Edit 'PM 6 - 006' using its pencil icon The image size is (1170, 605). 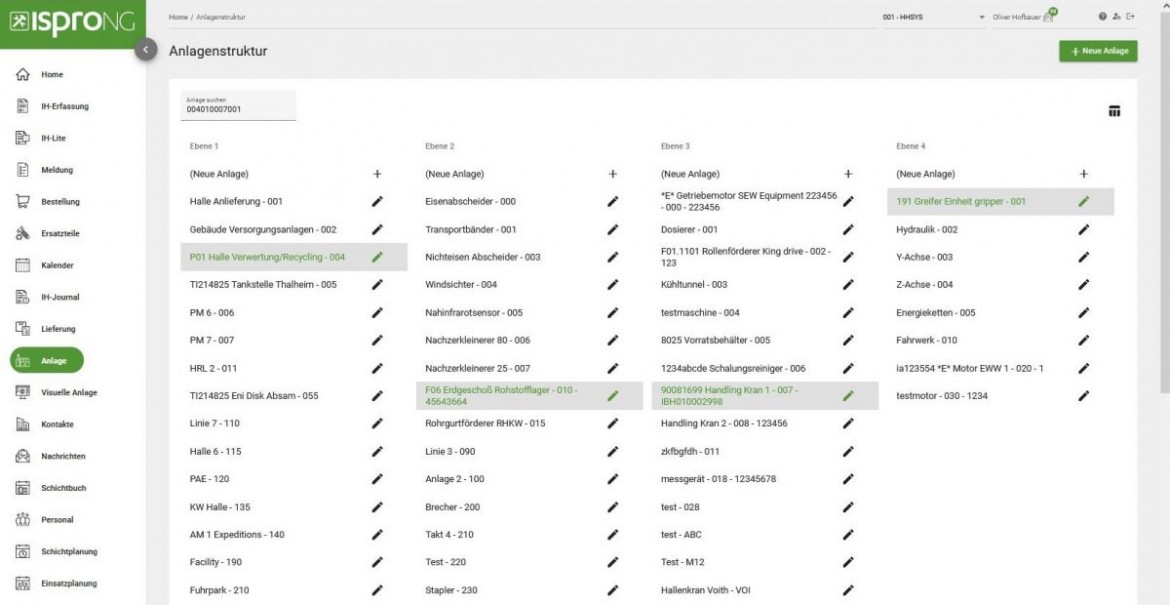[376, 311]
